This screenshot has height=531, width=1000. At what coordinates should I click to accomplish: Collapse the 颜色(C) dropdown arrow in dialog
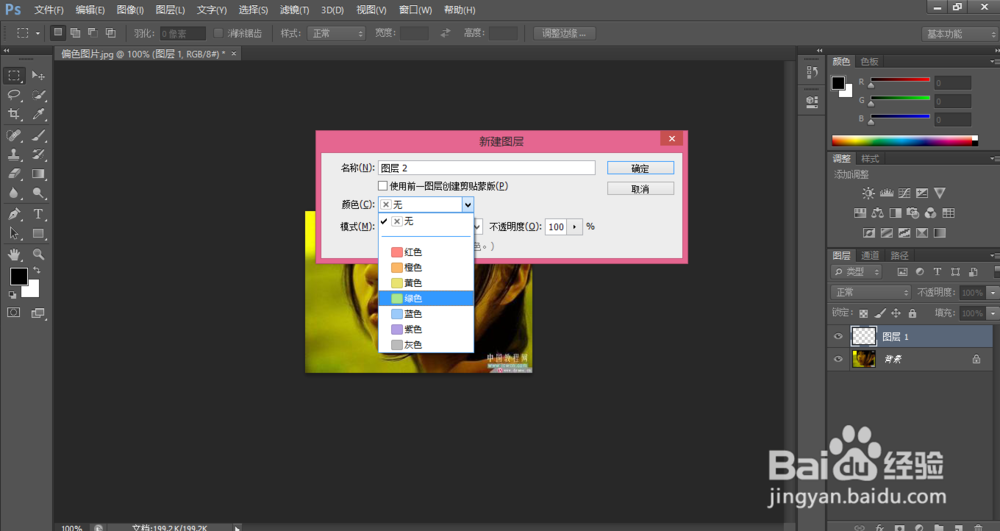coord(467,205)
